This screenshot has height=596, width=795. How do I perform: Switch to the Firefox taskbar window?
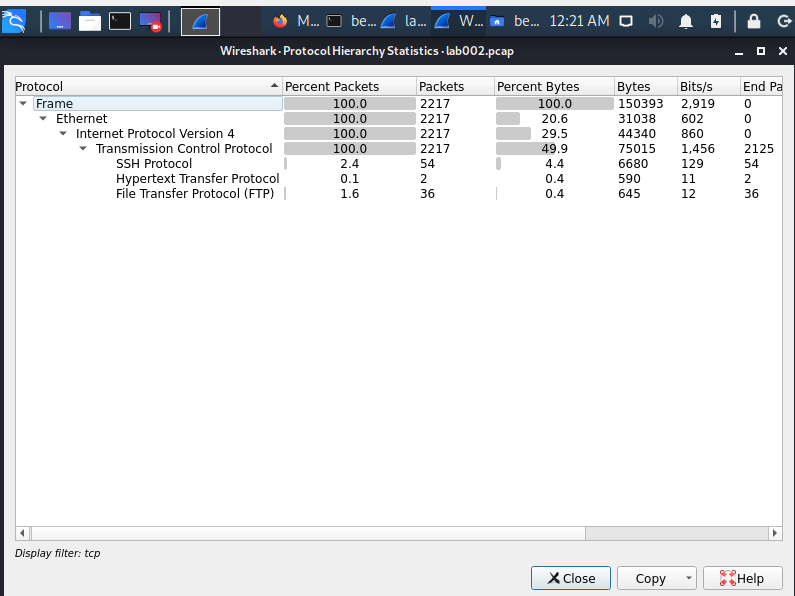[x=296, y=21]
